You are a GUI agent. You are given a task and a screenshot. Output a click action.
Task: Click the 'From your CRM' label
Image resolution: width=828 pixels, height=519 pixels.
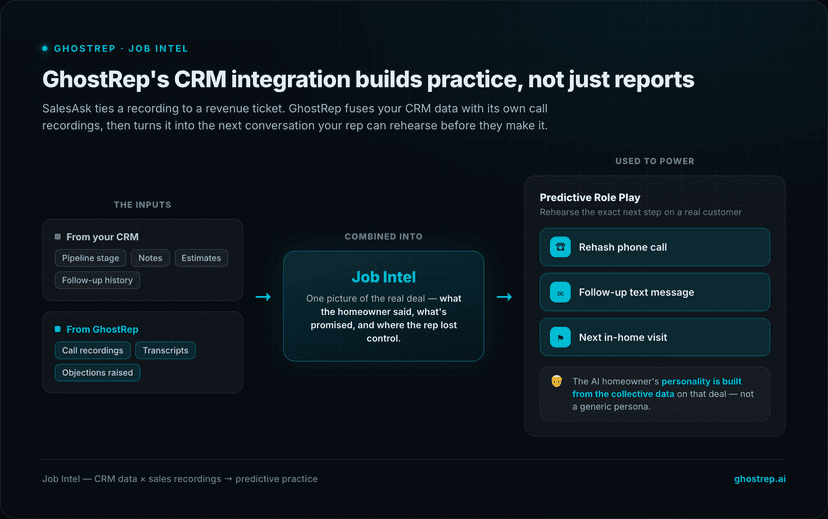pos(102,237)
